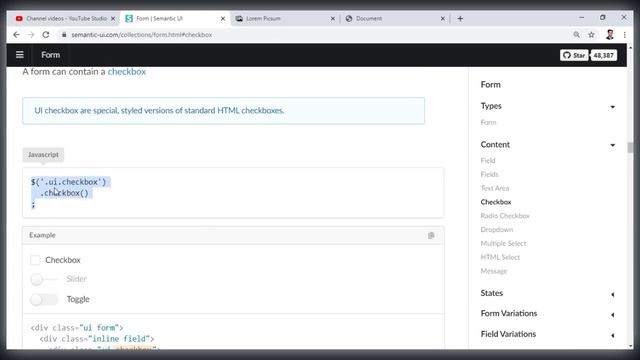Click the Form page header title
The height and width of the screenshot is (360, 640).
point(51,55)
